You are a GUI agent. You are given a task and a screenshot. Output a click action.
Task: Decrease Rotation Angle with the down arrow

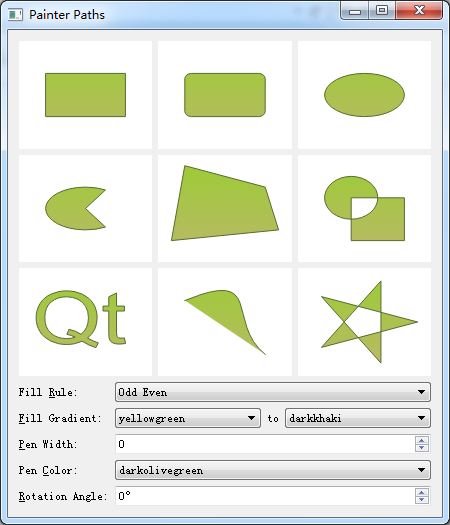pos(422,500)
